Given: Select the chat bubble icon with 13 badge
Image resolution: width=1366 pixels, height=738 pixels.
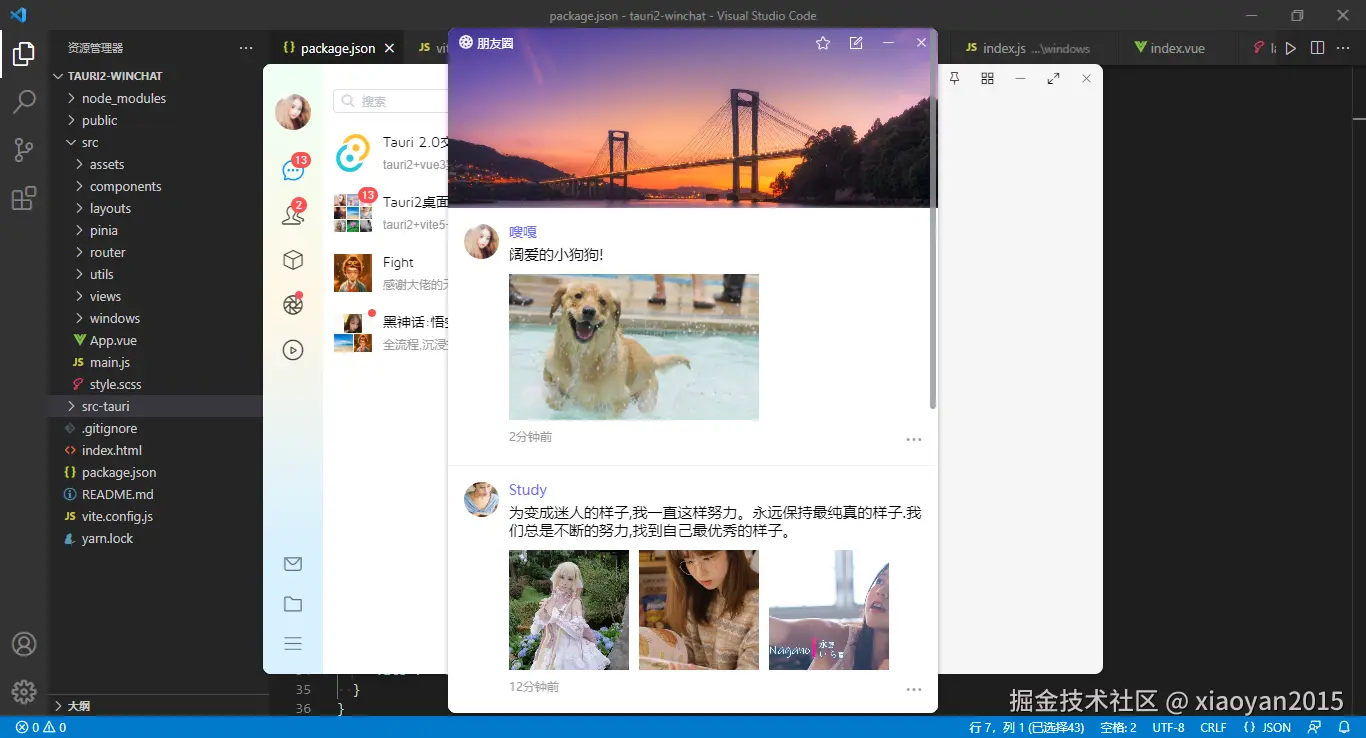Looking at the screenshot, I should pos(292,168).
